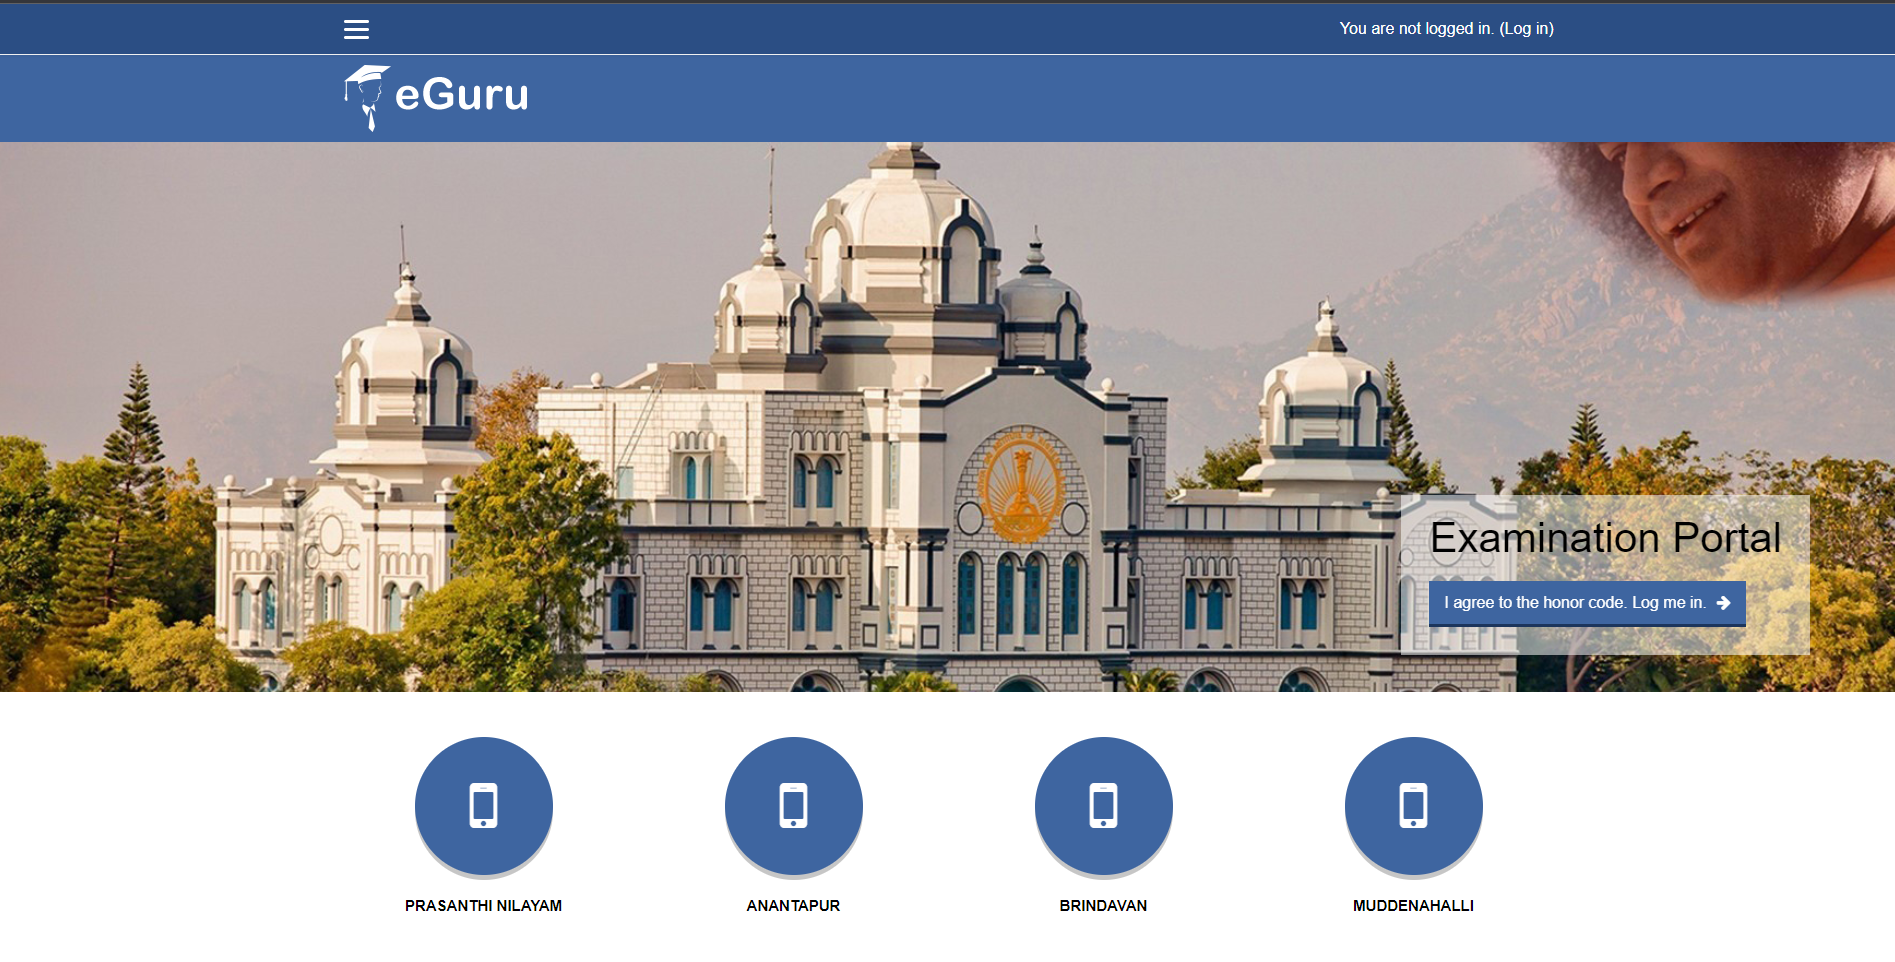Image resolution: width=1895 pixels, height=962 pixels.
Task: Follow the Log in link in header
Action: pos(1526,29)
